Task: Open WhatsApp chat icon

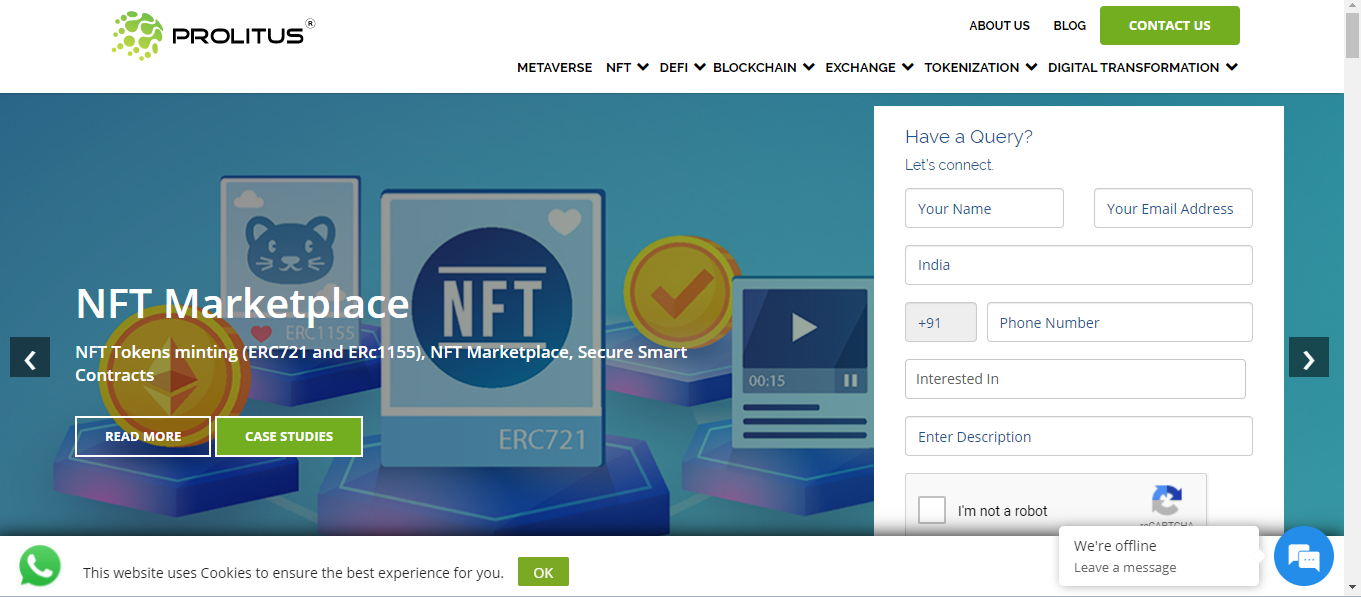Action: pos(39,566)
